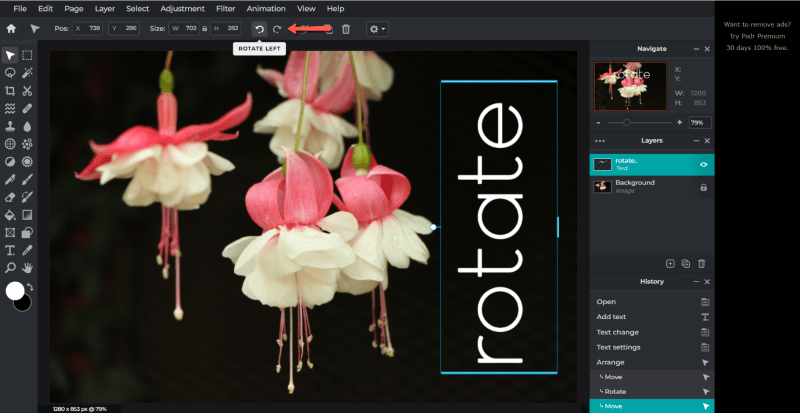Select the Draw brush tool

[x=27, y=179]
